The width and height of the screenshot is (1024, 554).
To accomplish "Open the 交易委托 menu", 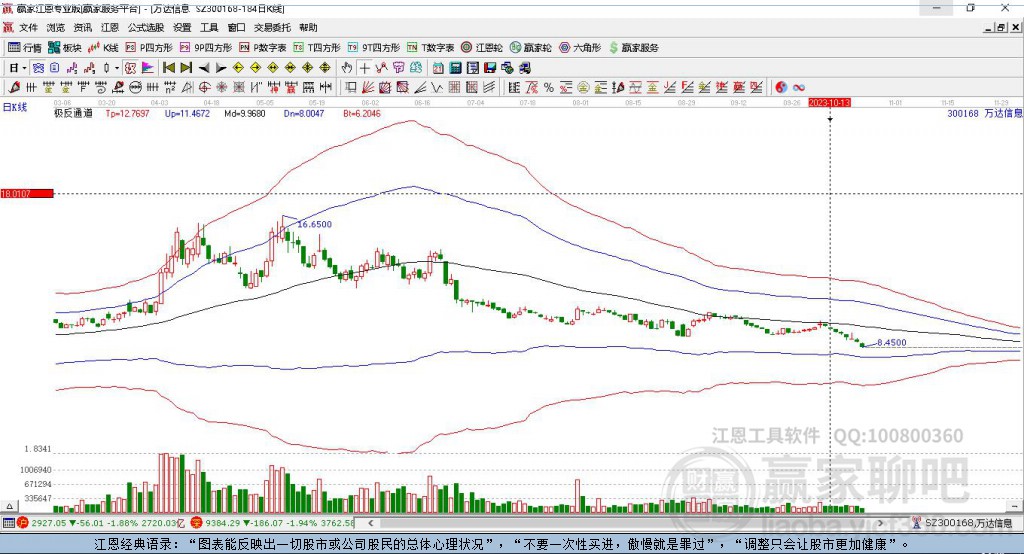I will coord(272,27).
